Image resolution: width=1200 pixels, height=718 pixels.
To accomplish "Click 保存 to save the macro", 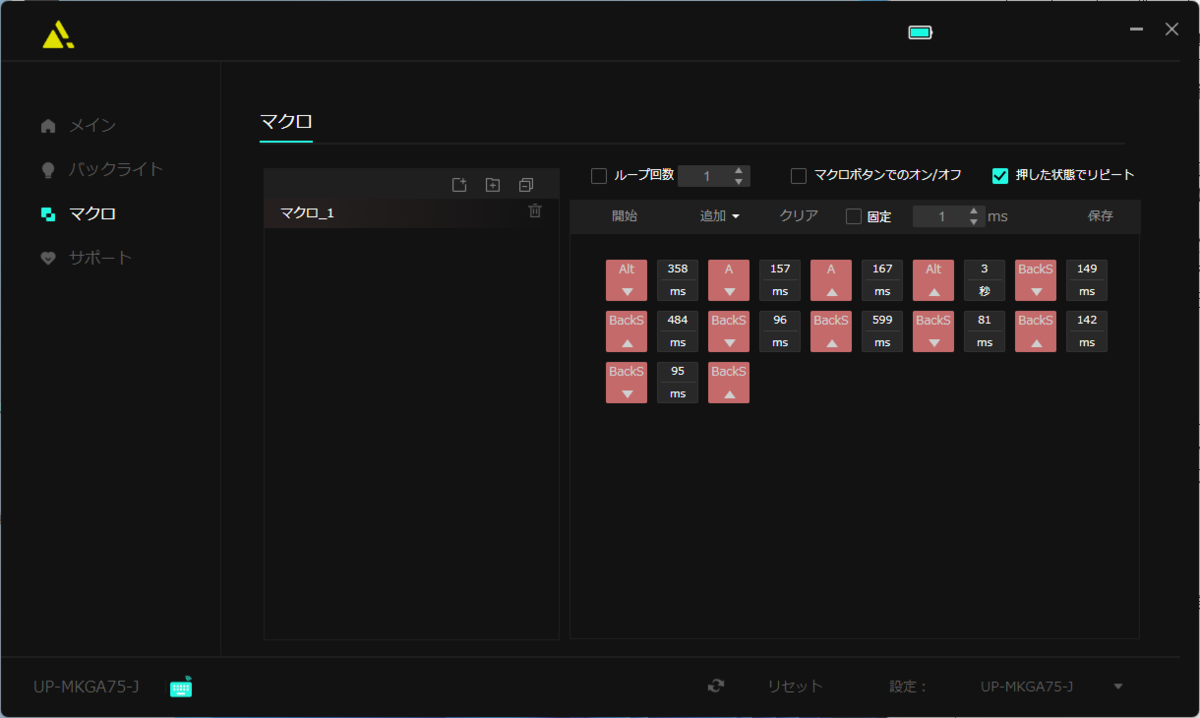I will pos(1101,216).
